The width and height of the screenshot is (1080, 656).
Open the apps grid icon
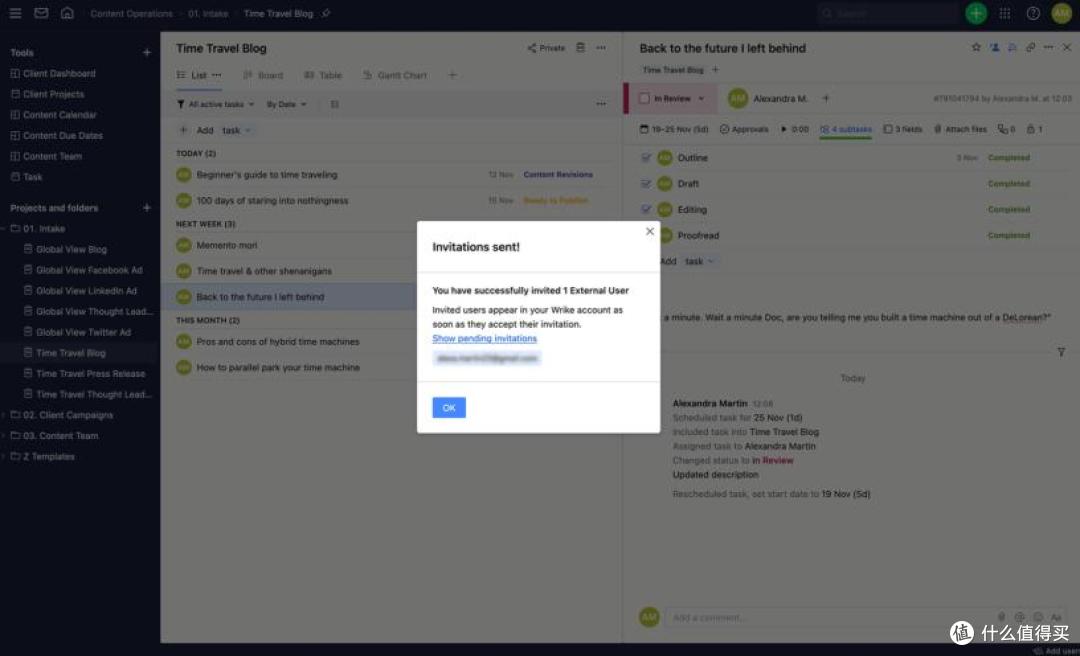tap(1005, 13)
